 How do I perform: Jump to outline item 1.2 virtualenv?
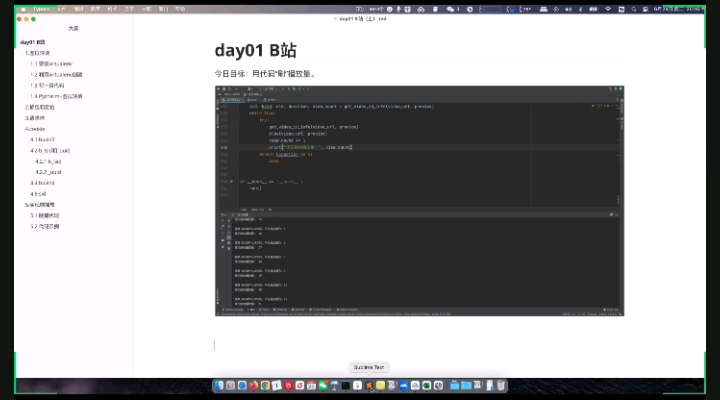[56, 74]
